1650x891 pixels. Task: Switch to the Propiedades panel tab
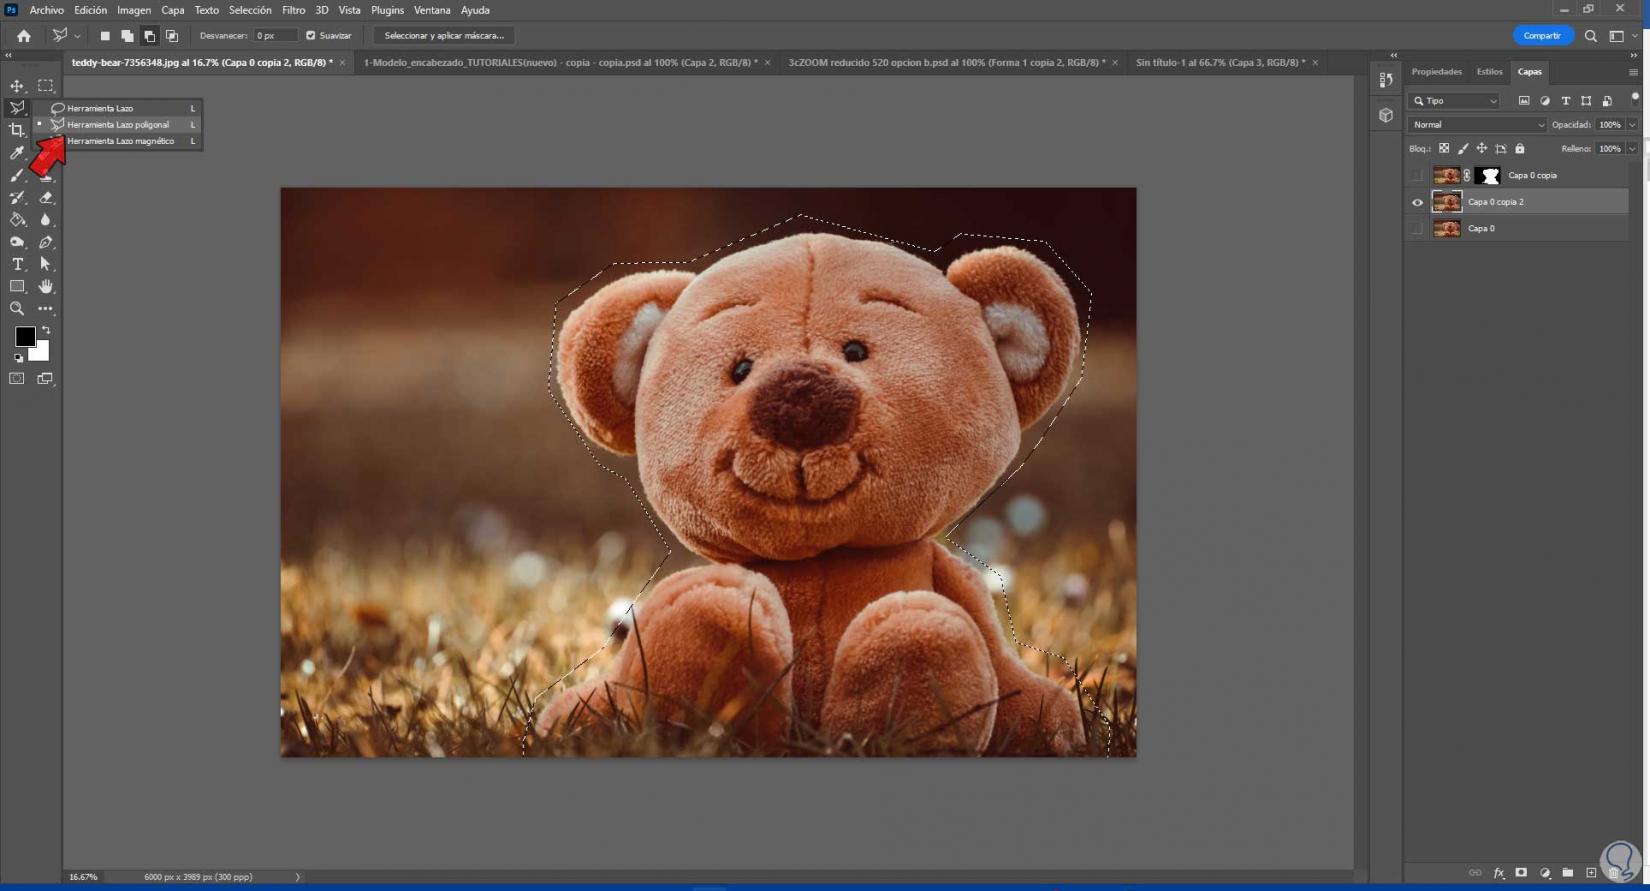pos(1436,72)
